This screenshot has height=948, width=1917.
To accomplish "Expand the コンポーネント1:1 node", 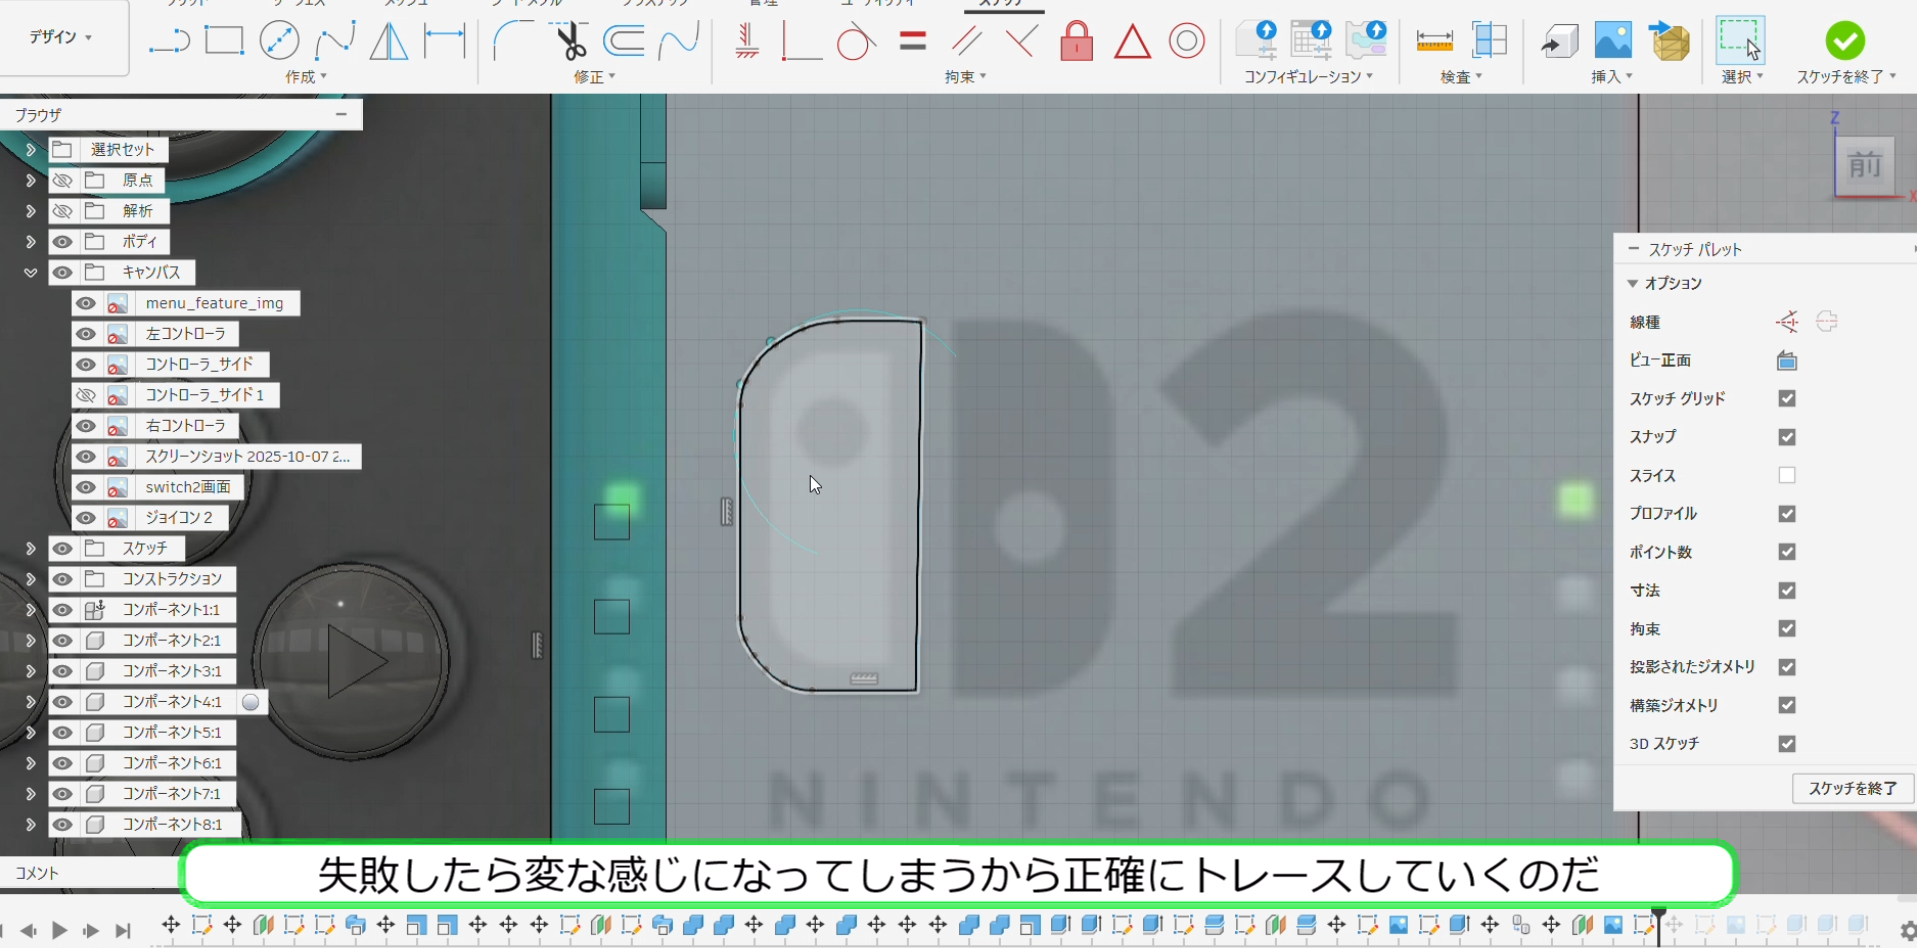I will (x=31, y=610).
